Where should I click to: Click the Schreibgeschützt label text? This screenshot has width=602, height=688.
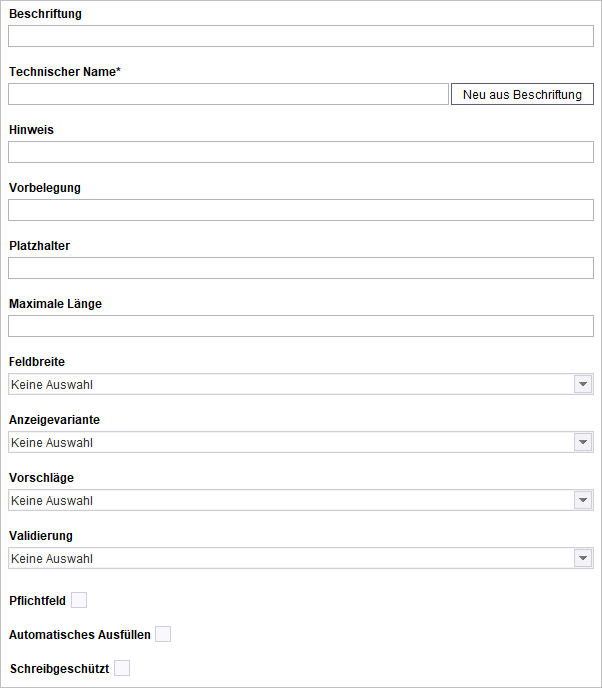[x=59, y=669]
